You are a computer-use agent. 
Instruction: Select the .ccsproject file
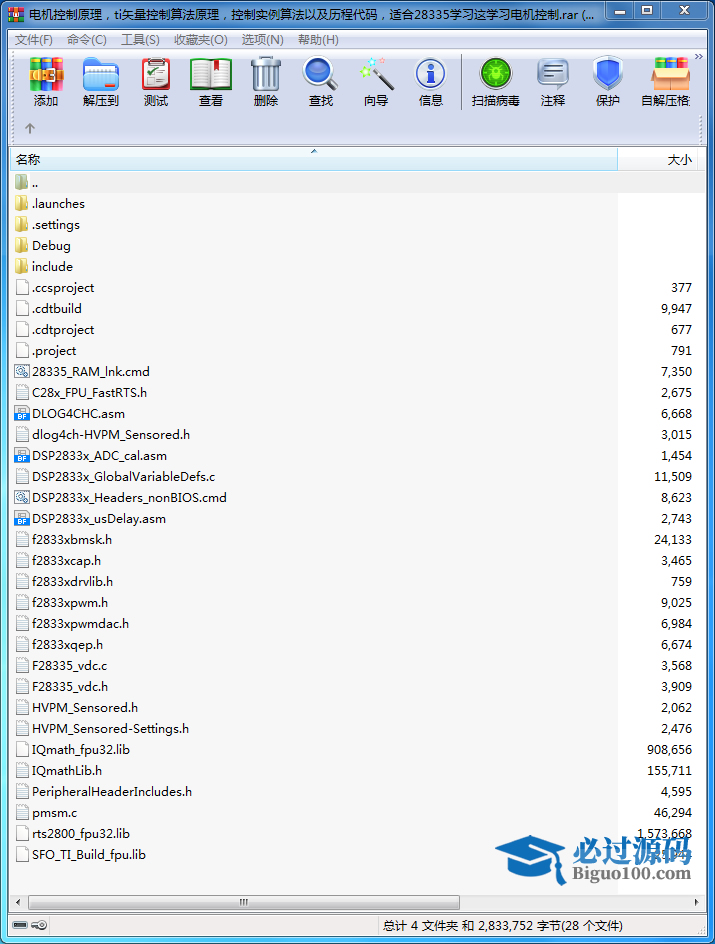click(x=55, y=288)
